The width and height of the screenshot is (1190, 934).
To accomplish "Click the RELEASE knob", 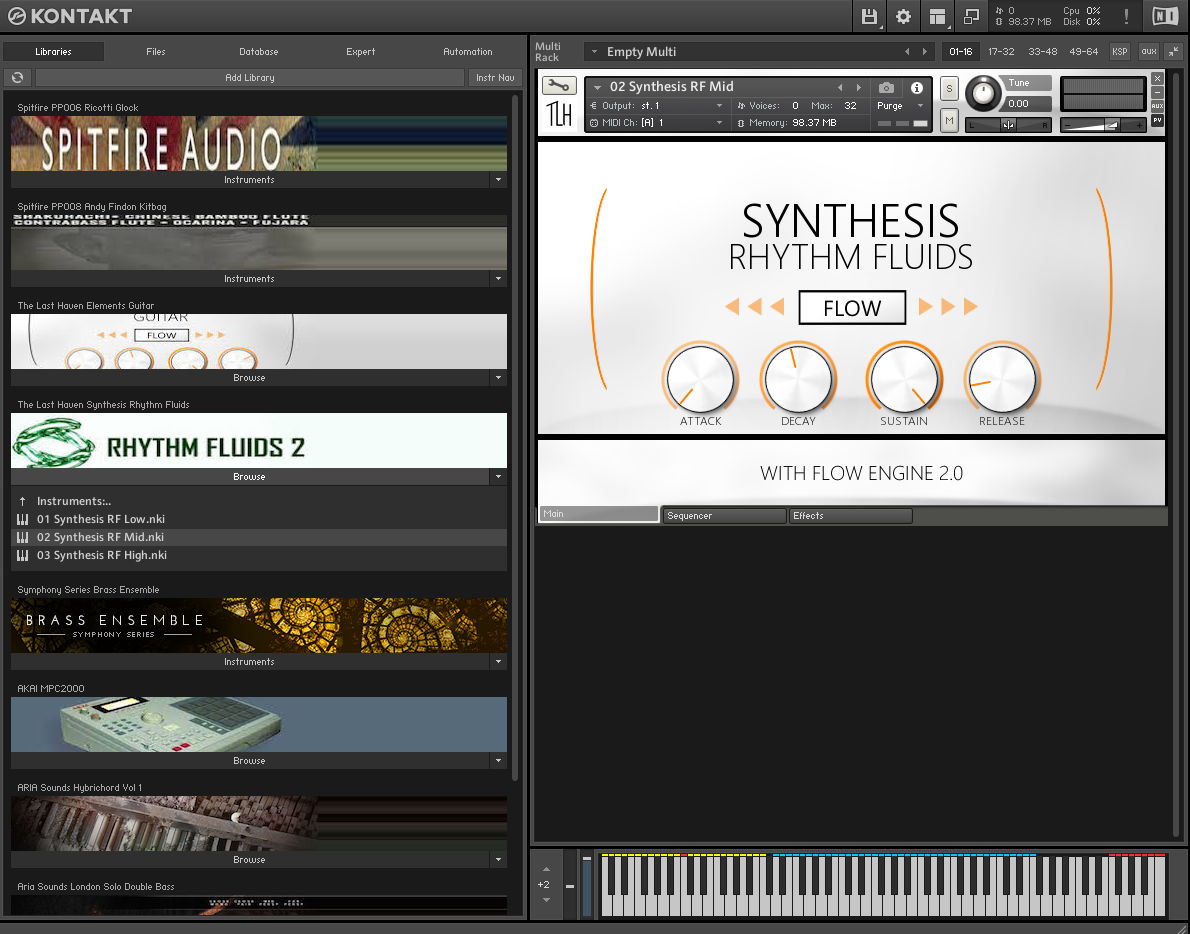I will click(1002, 379).
